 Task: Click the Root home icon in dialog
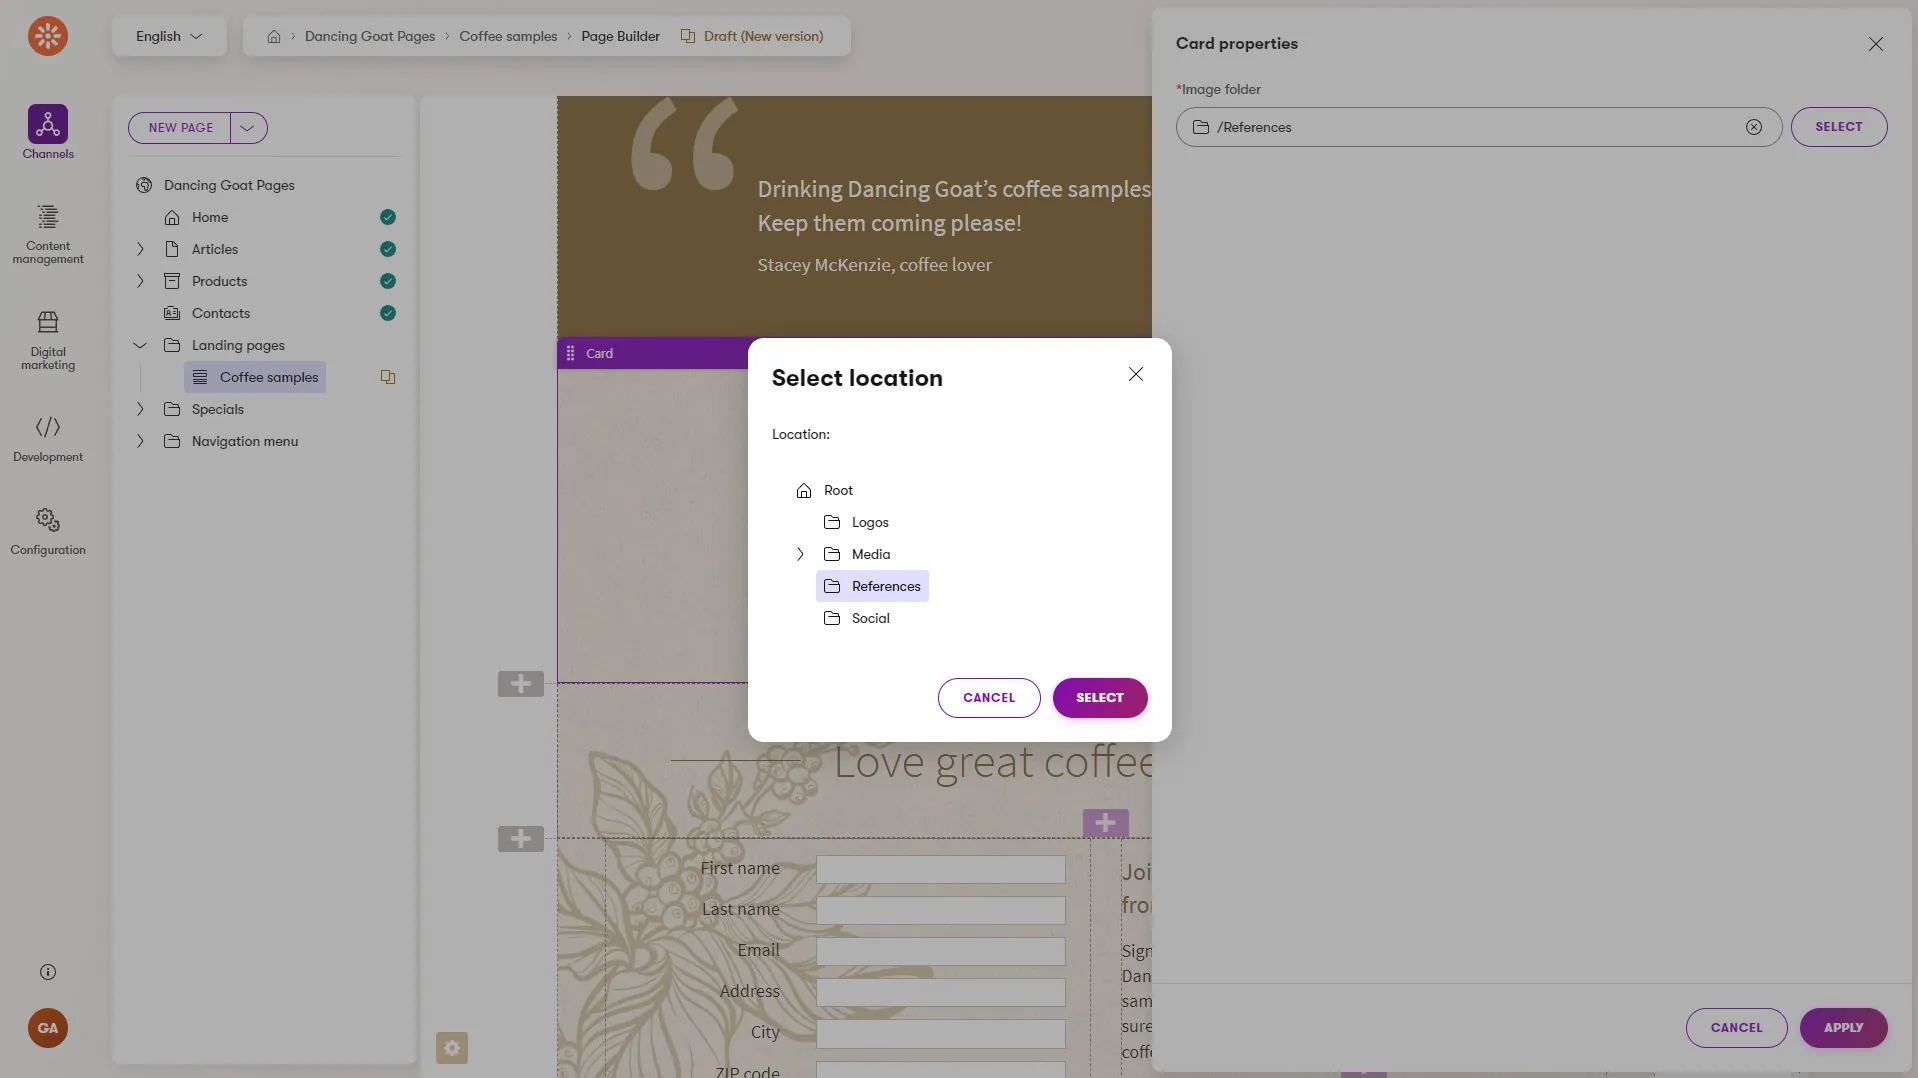[804, 490]
